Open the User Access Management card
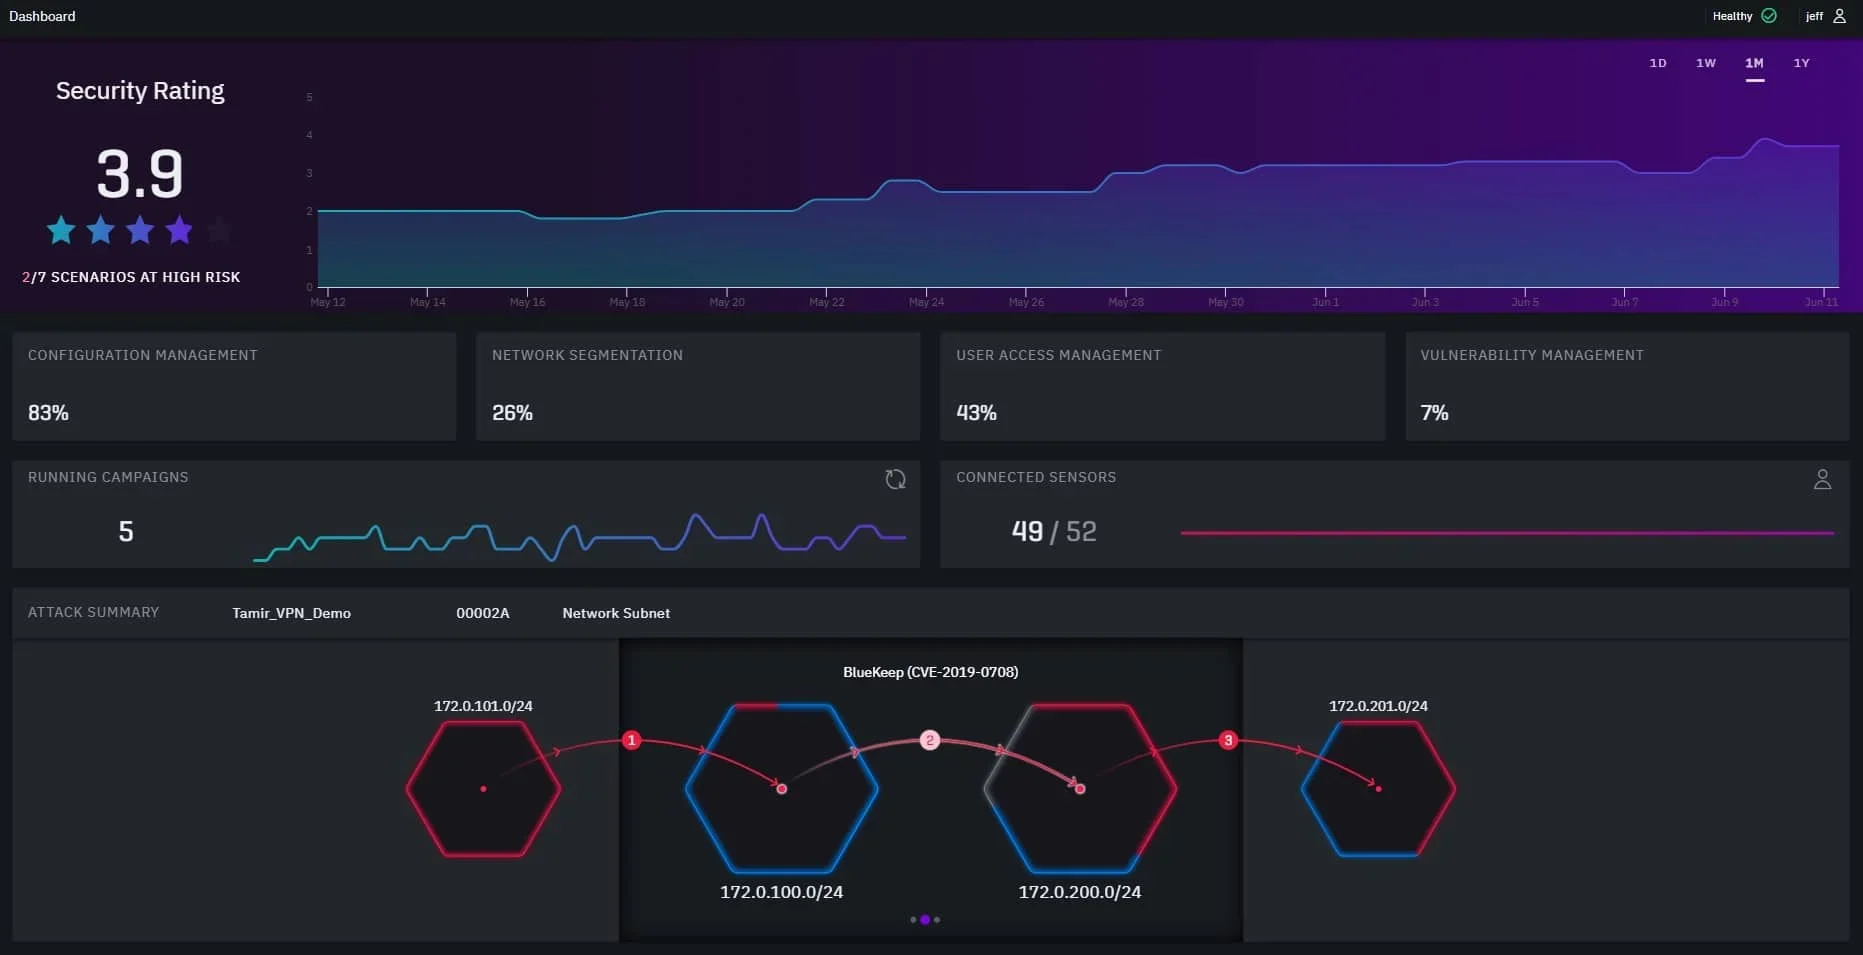This screenshot has height=955, width=1863. 1162,386
